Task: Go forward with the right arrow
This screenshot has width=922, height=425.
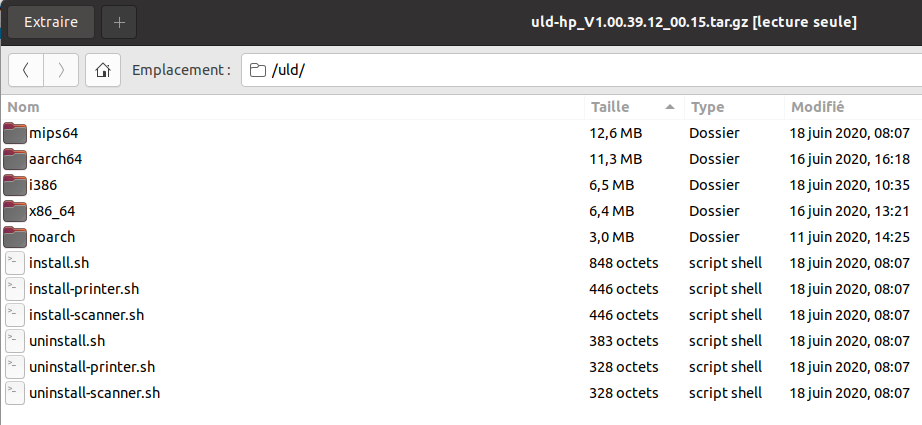Action: click(x=62, y=70)
